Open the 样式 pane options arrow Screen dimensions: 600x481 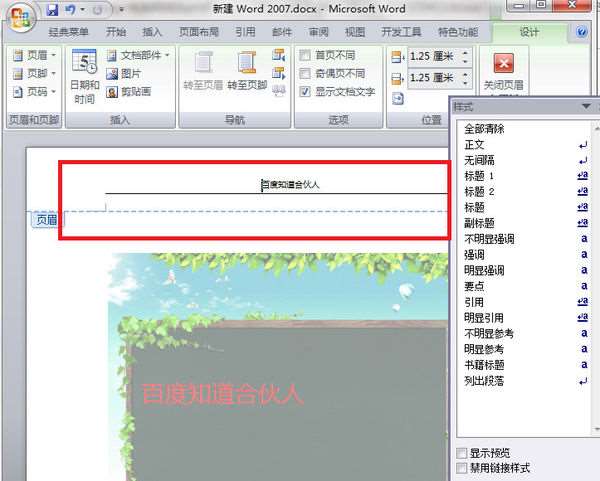pyautogui.click(x=586, y=106)
